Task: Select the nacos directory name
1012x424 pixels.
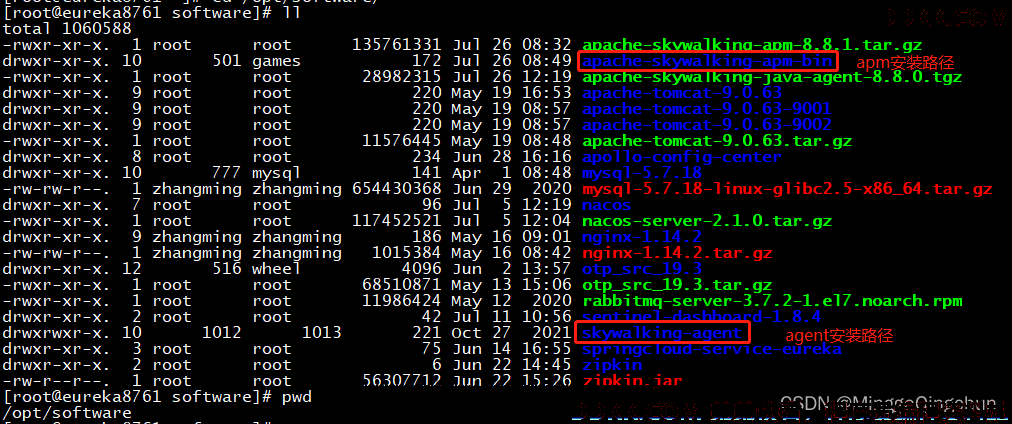Action: click(x=607, y=205)
